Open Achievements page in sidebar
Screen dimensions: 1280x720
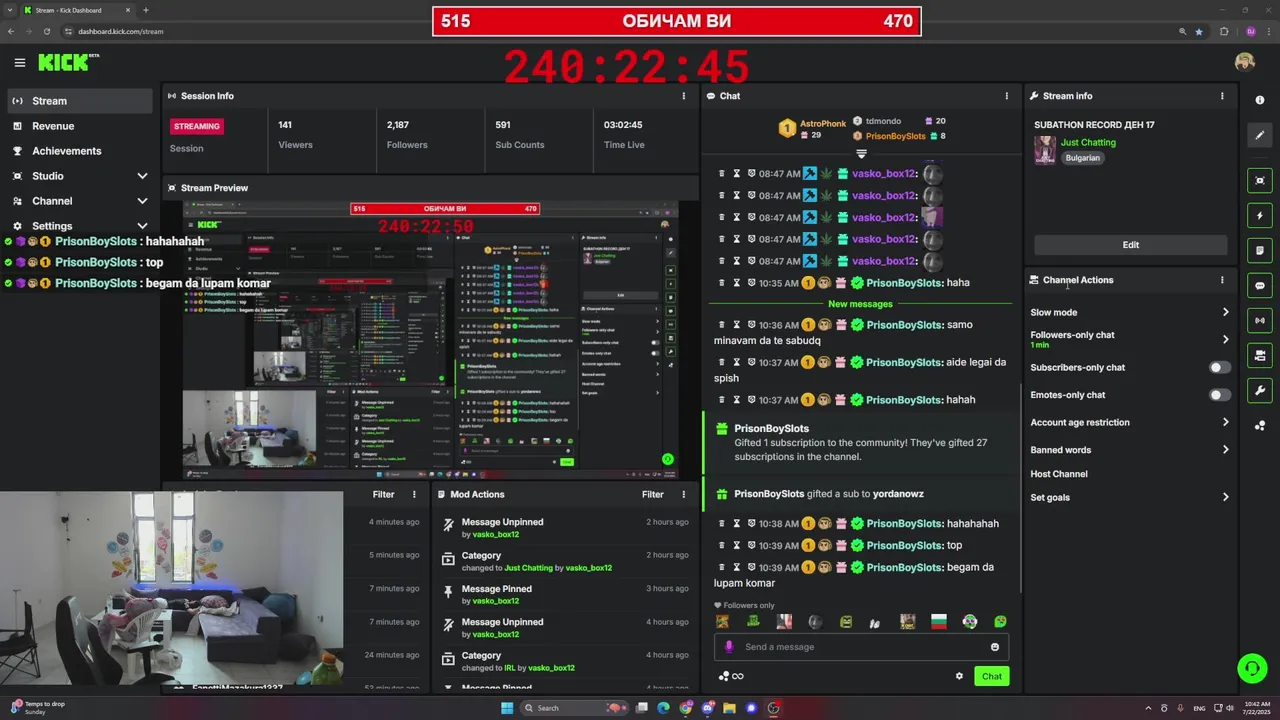click(80, 151)
